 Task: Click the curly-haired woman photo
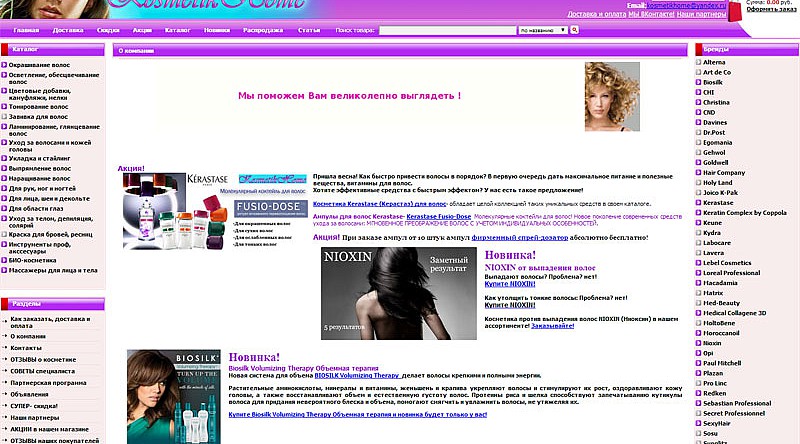(x=611, y=94)
